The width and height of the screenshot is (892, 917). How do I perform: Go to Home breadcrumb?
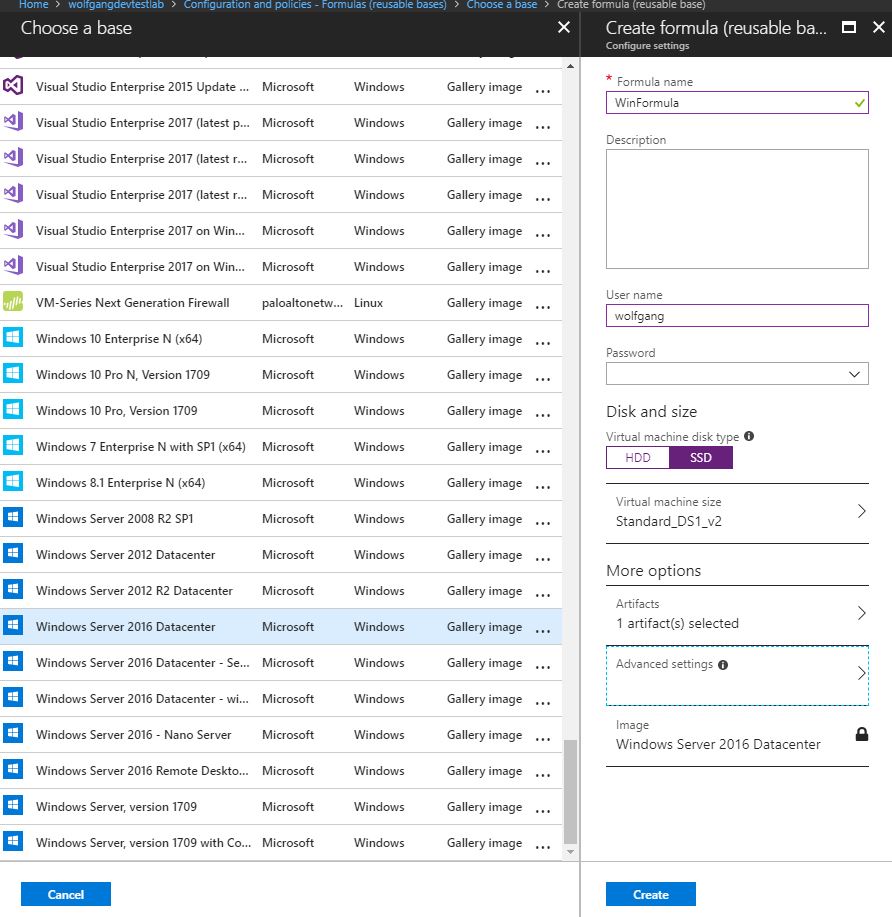(33, 5)
